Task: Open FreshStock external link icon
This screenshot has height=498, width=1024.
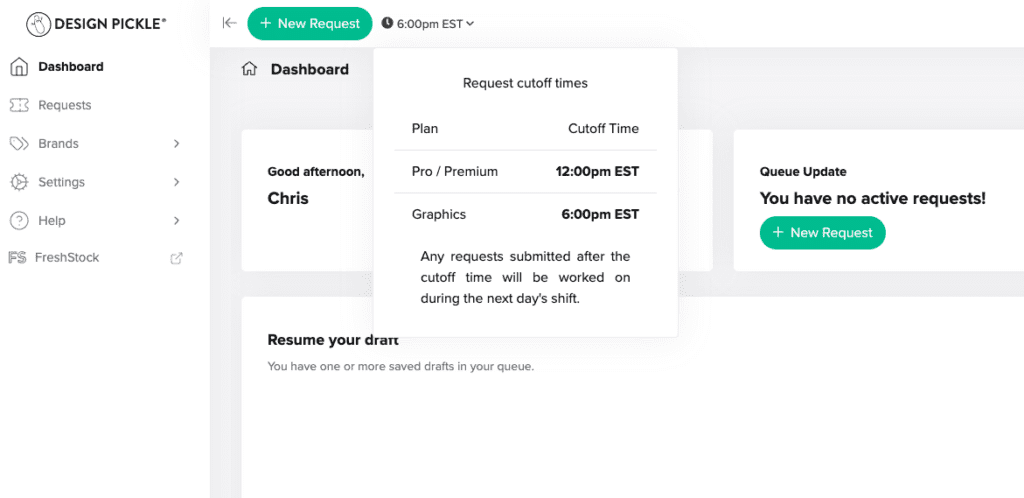Action: tap(177, 258)
